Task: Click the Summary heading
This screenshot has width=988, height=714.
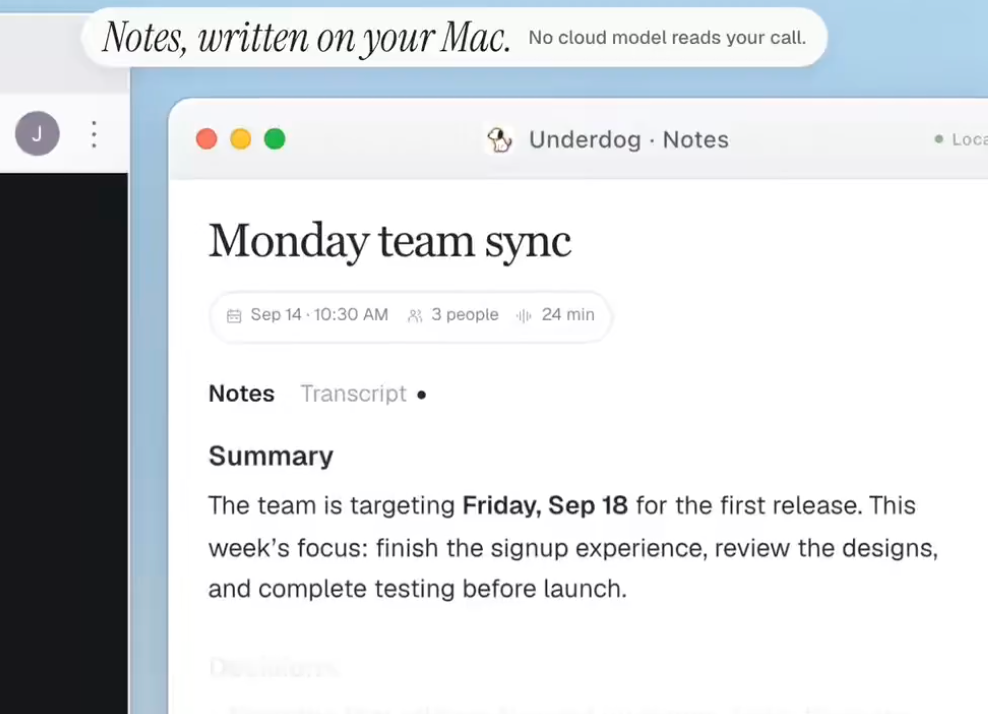Action: (x=271, y=456)
